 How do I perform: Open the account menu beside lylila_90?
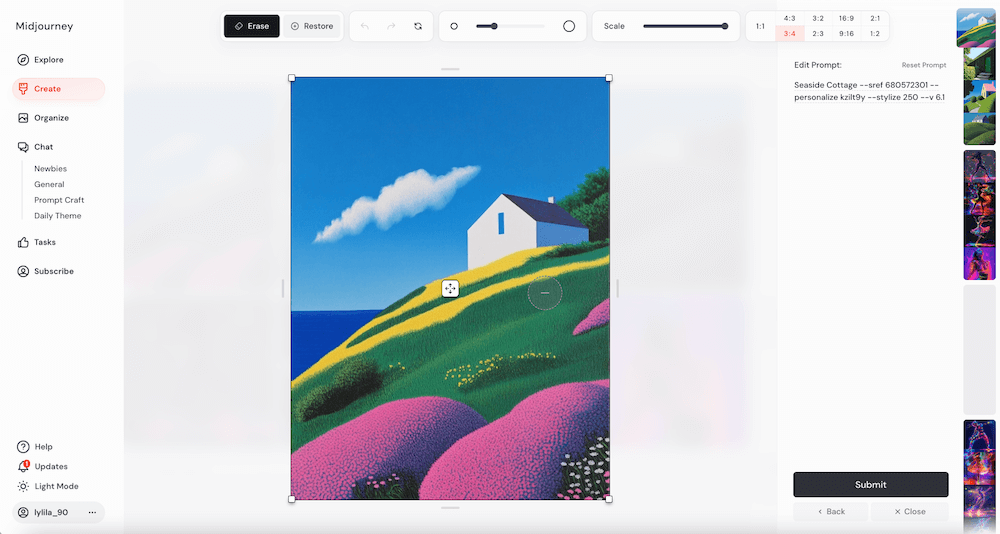point(92,512)
